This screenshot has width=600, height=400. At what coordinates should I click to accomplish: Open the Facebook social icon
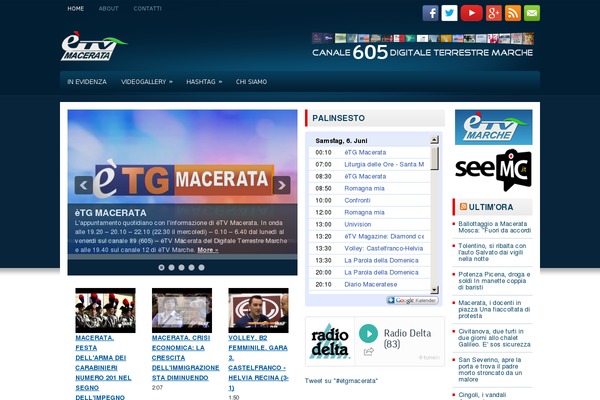[x=430, y=13]
